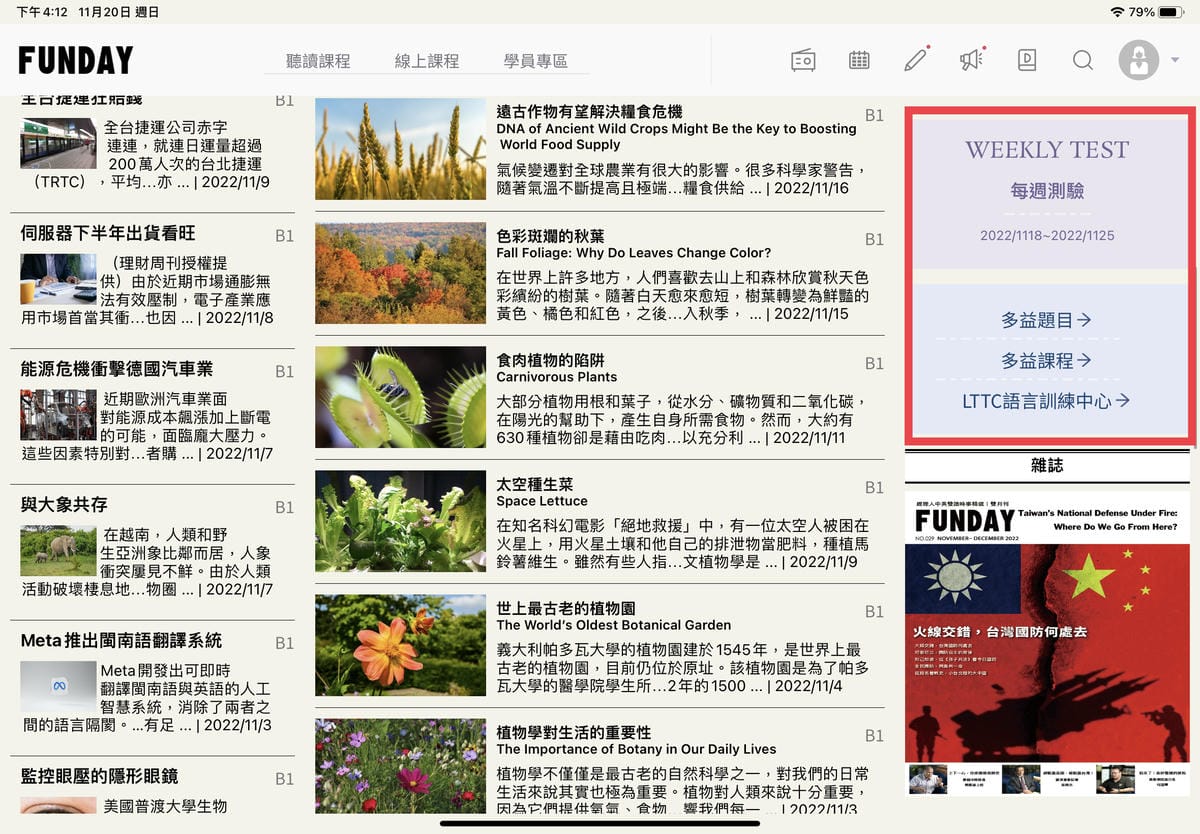
Task: Open the megaphone announcements icon
Action: coord(971,60)
